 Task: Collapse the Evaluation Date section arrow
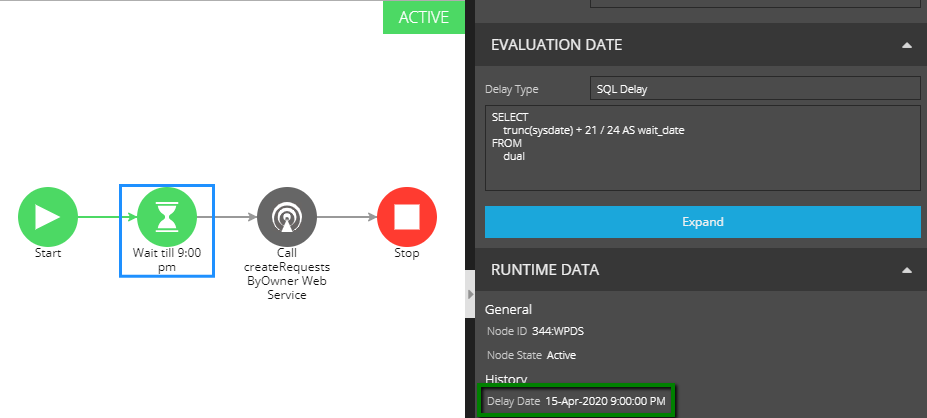pos(906,45)
